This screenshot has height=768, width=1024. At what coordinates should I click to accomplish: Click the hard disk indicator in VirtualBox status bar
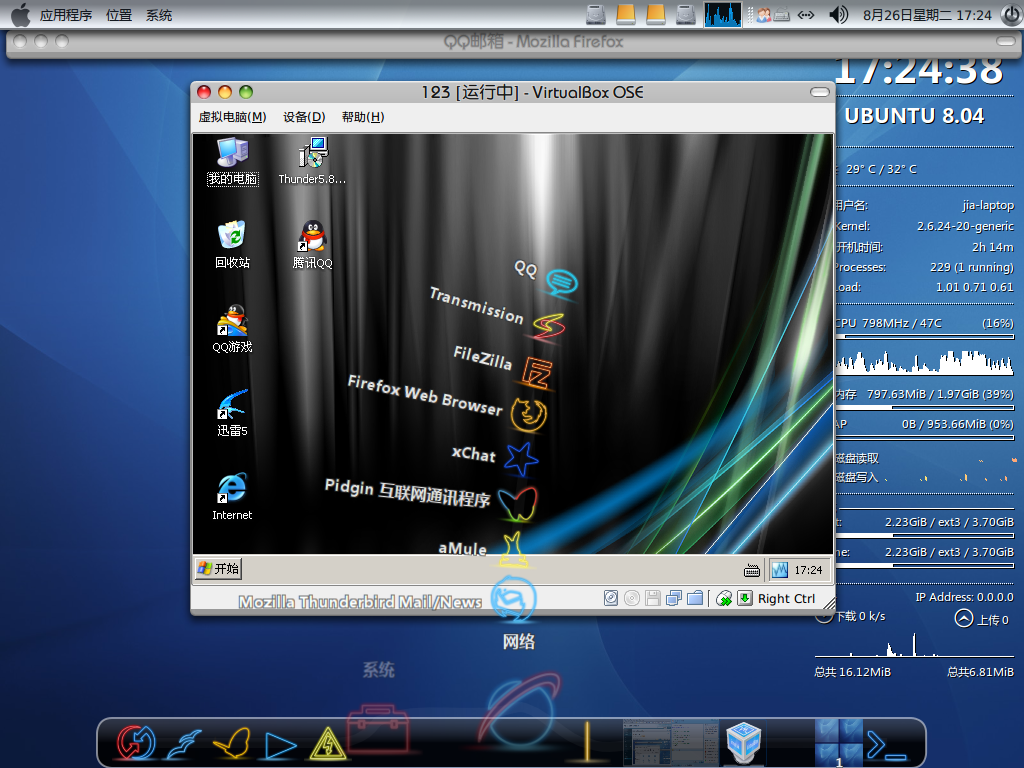point(611,598)
